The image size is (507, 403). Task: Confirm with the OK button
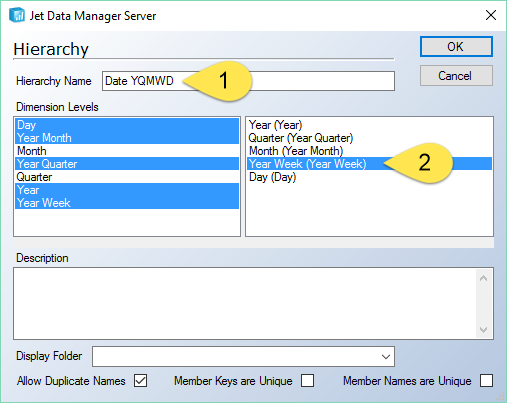click(456, 47)
